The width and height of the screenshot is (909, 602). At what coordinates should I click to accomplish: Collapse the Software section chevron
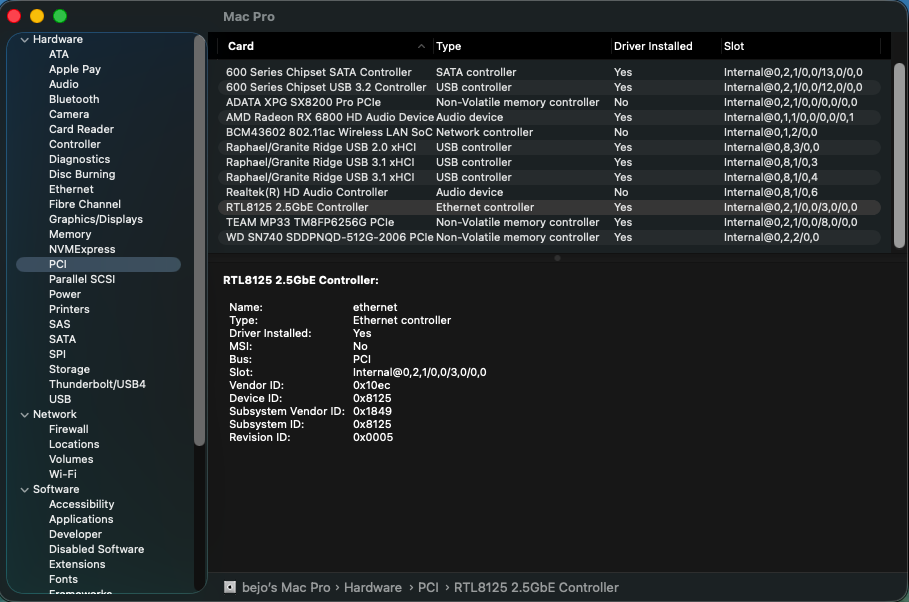[x=24, y=489]
